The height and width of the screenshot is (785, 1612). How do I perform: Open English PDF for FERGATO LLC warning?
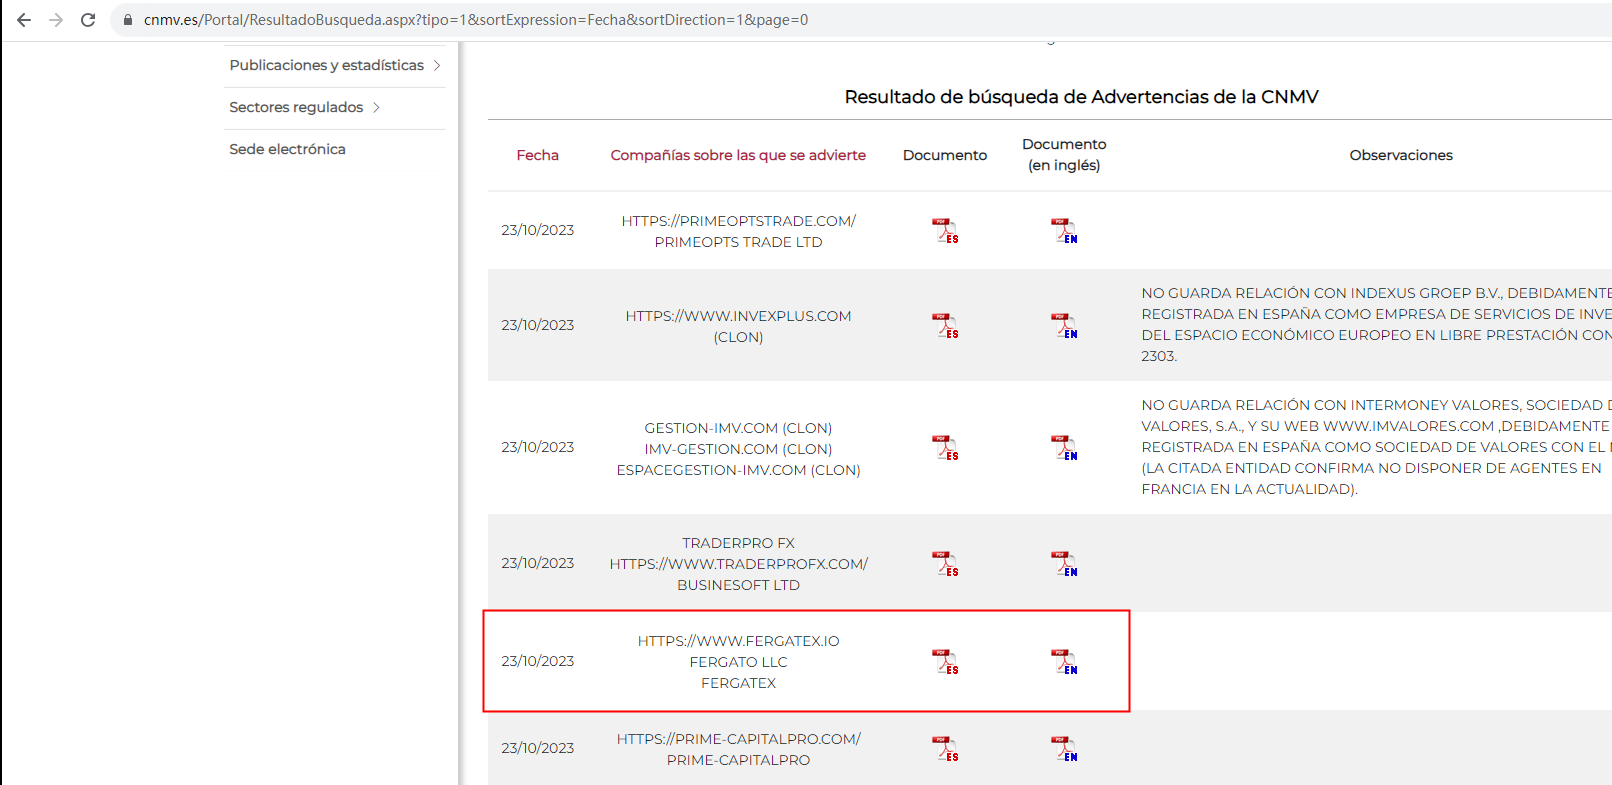coord(1064,662)
